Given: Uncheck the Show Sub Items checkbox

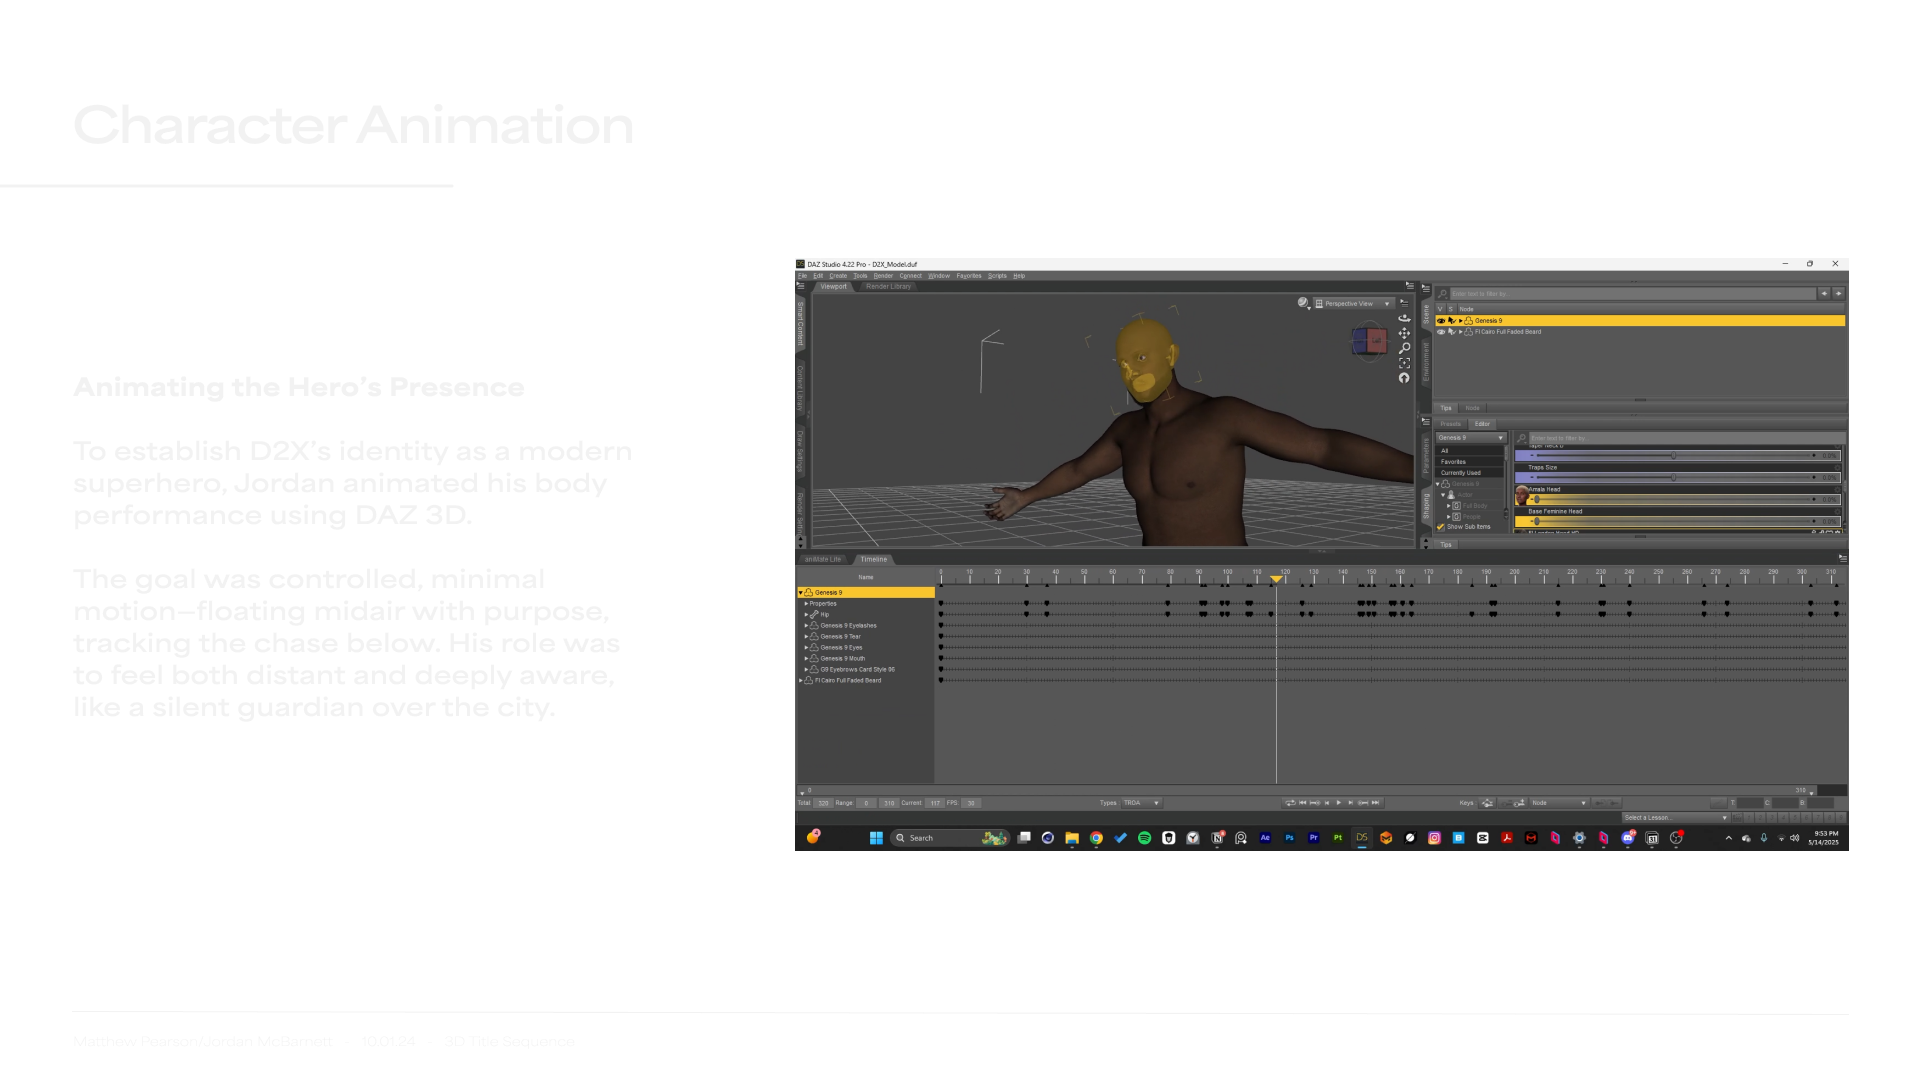Looking at the screenshot, I should [1441, 527].
